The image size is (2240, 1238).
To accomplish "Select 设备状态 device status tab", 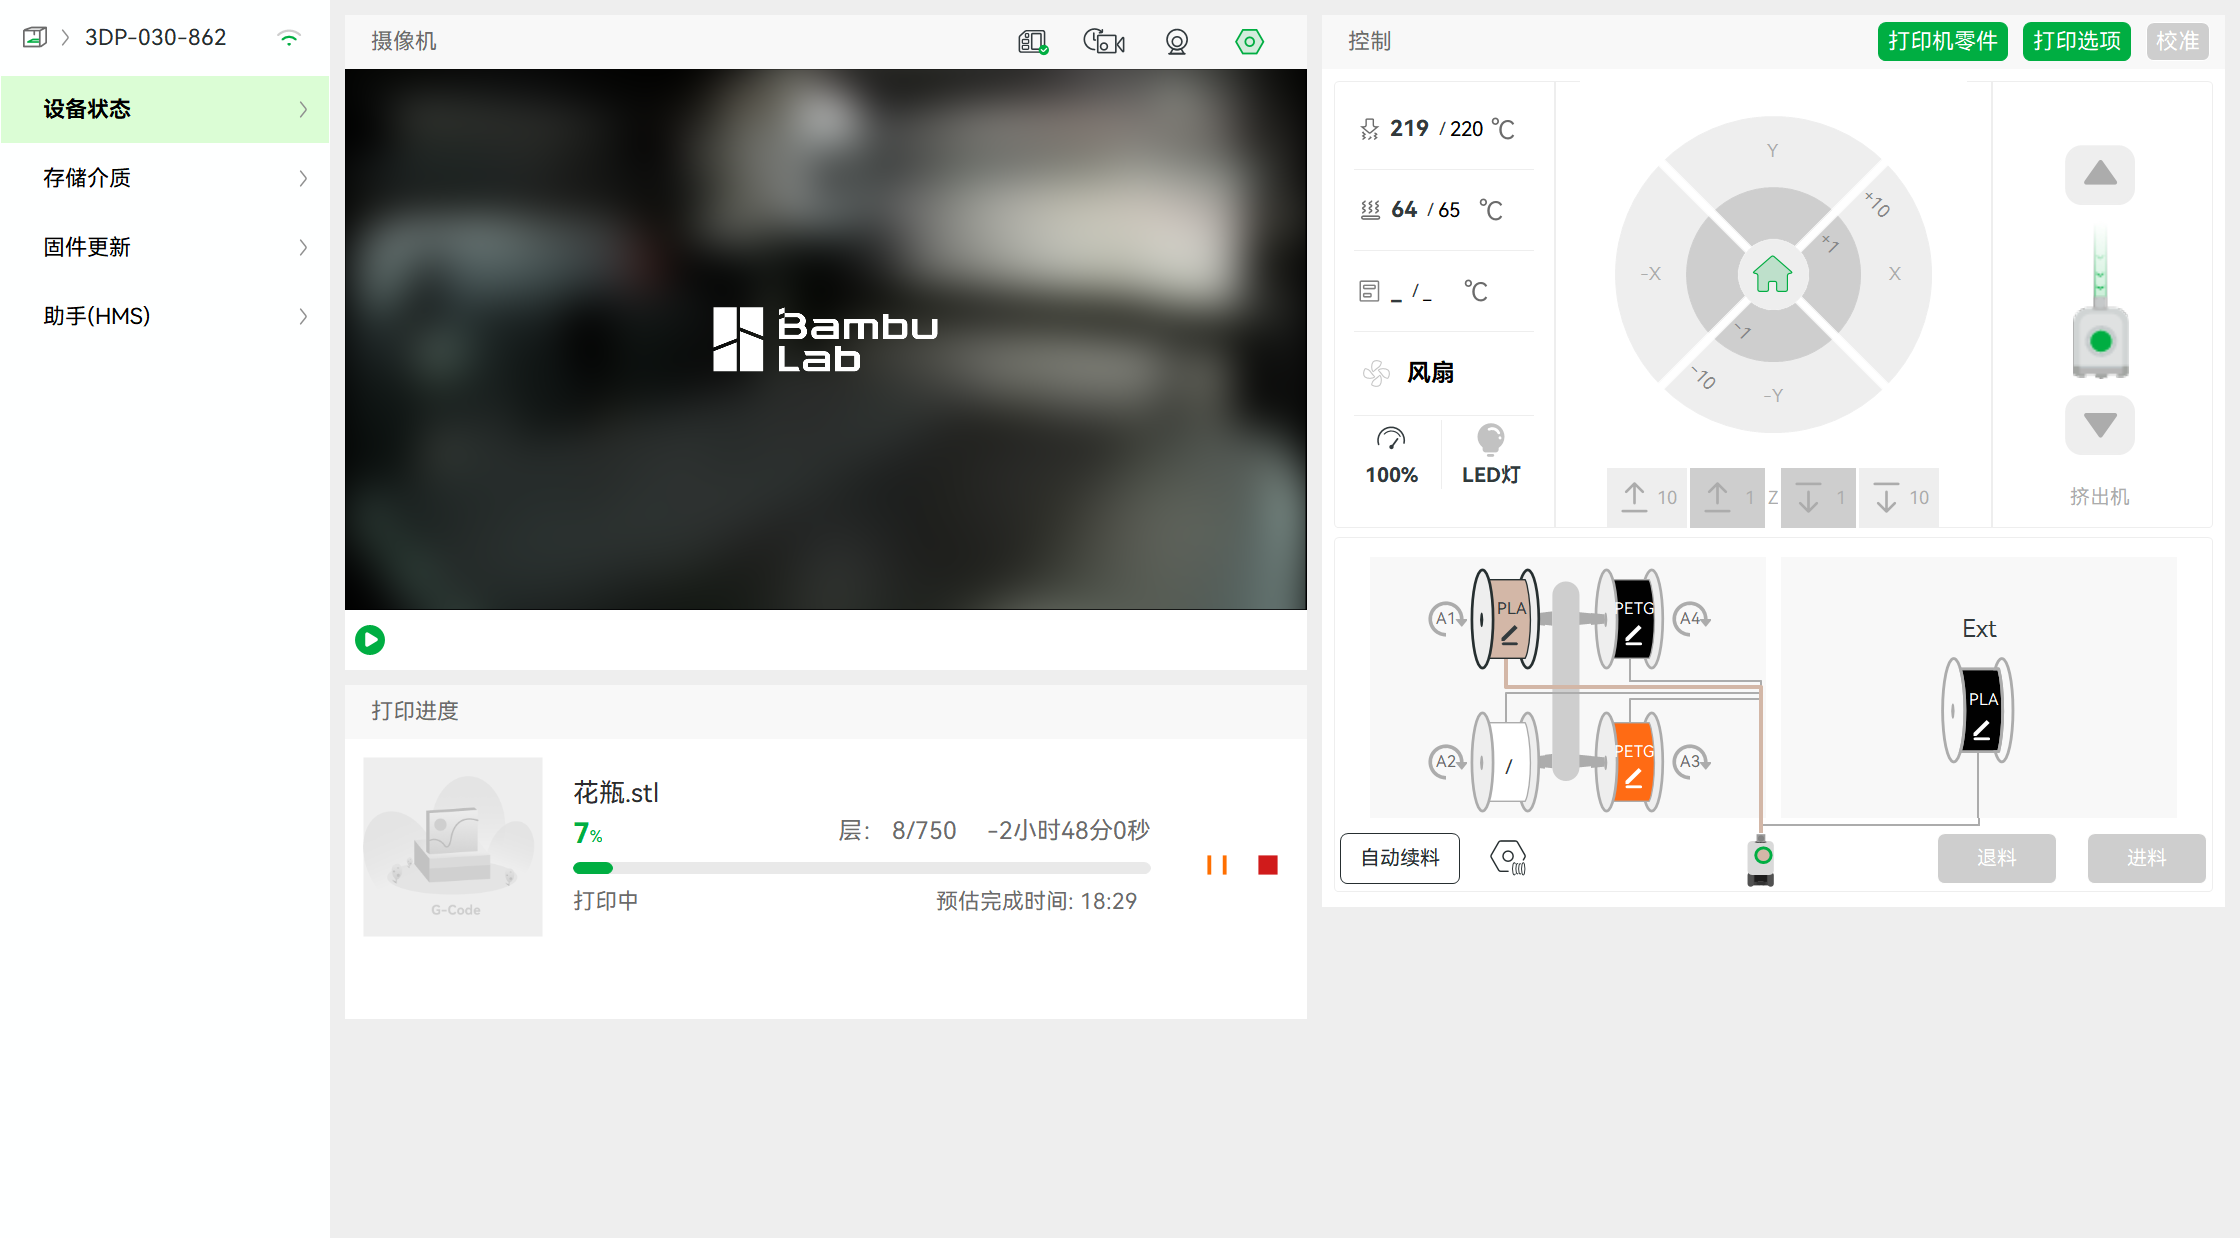I will [x=165, y=109].
